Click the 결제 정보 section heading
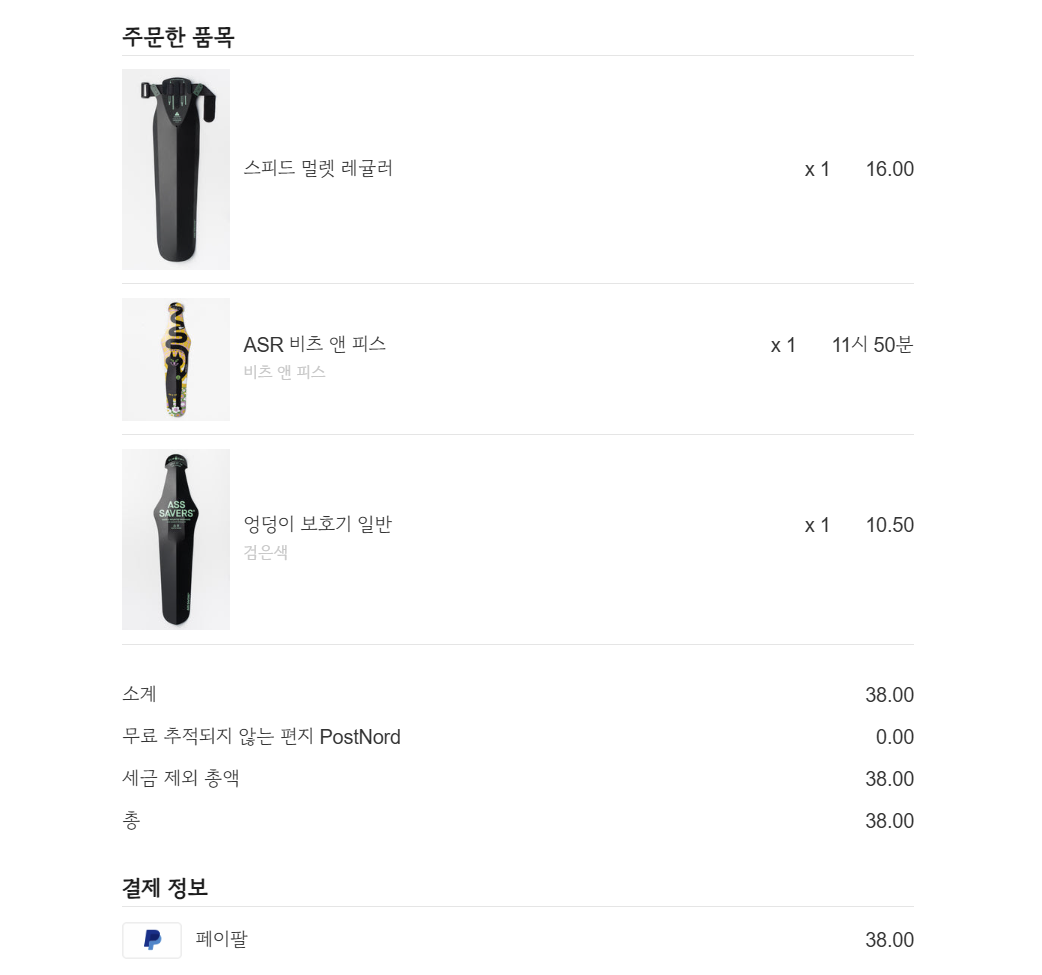The width and height of the screenshot is (1042, 975). coord(165,887)
